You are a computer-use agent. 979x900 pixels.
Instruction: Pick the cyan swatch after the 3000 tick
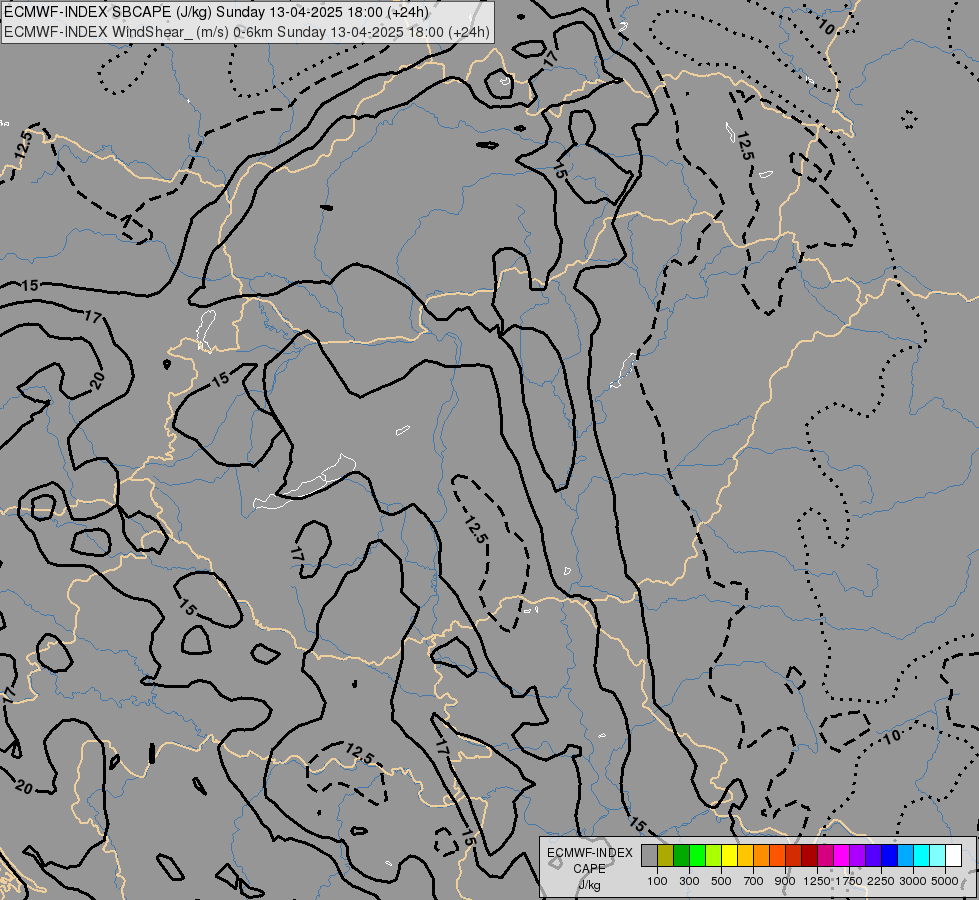[x=922, y=855]
